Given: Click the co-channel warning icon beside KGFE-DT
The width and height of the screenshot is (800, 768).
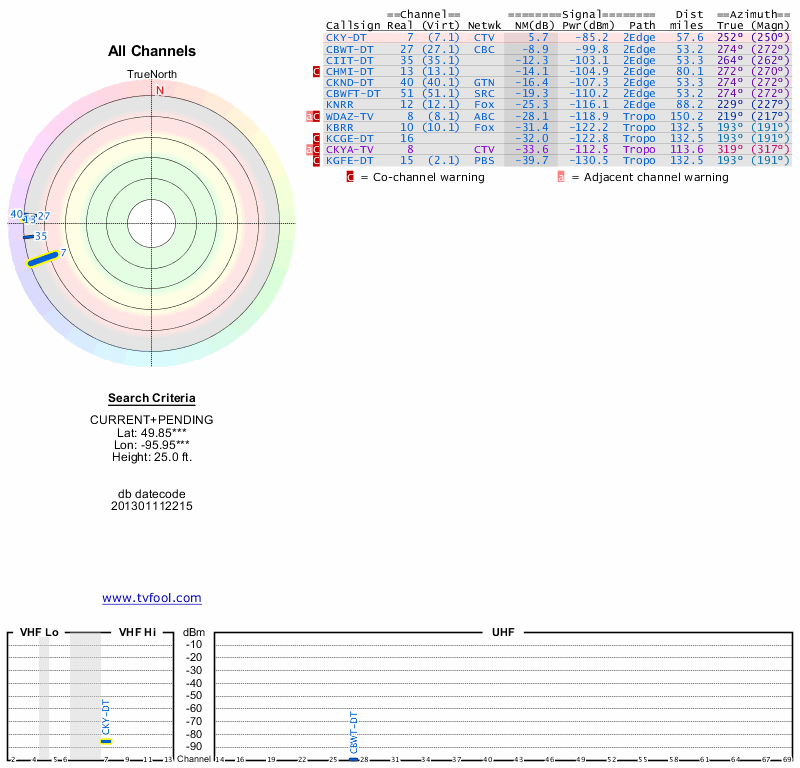Looking at the screenshot, I should tap(316, 160).
